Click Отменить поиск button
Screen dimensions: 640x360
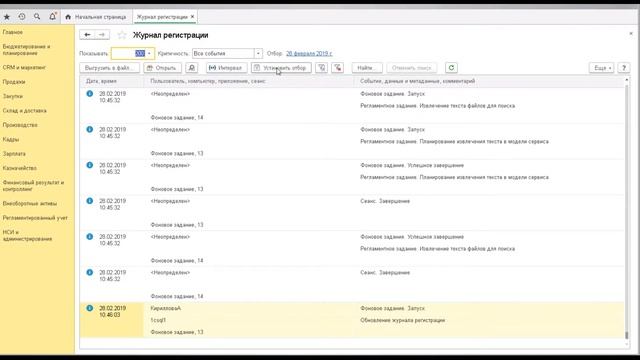pyautogui.click(x=411, y=68)
